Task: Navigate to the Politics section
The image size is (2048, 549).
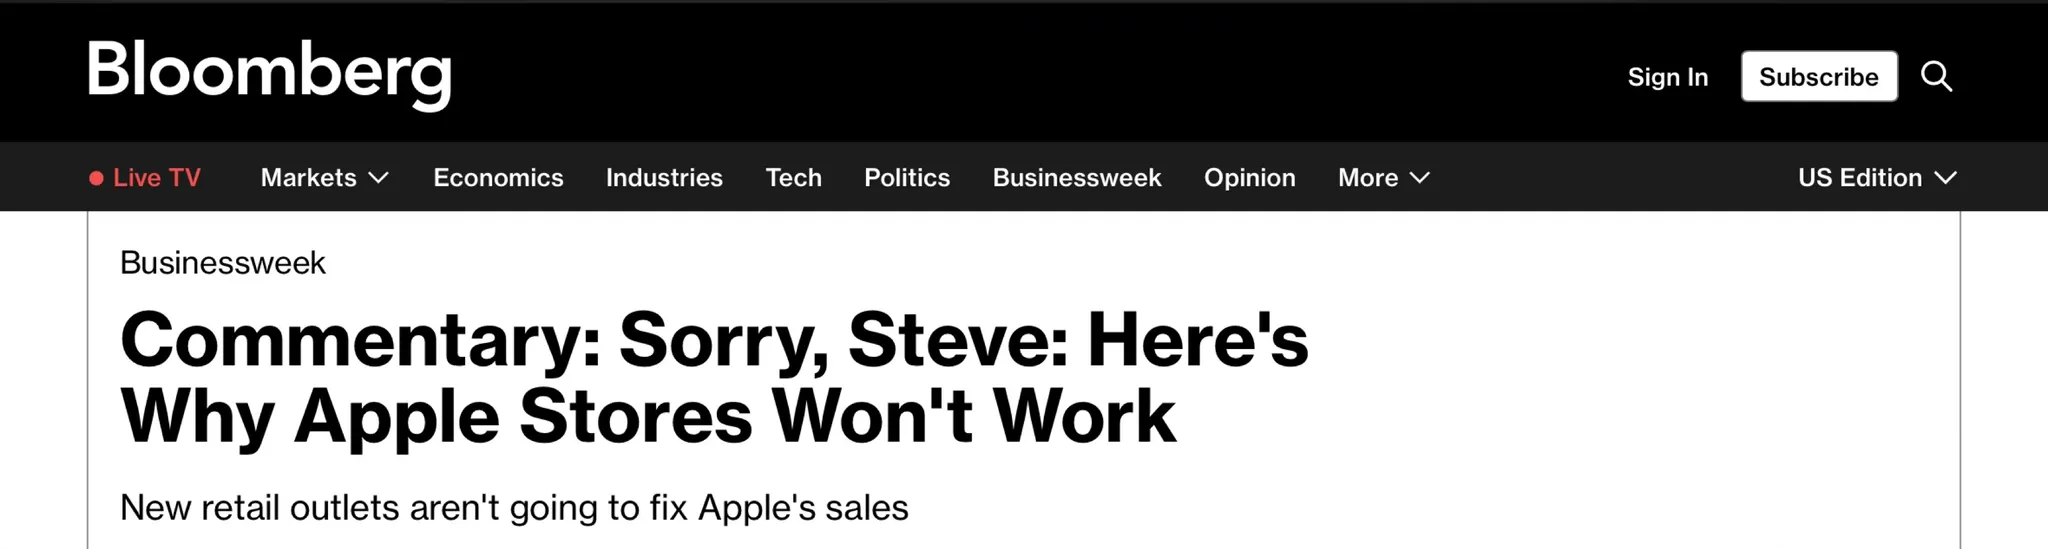Action: 907,178
